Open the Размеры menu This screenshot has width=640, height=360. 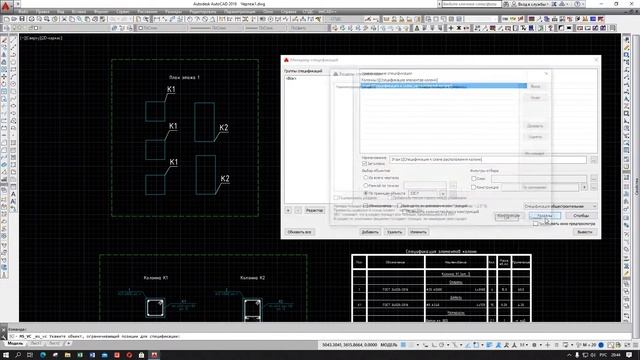click(174, 12)
